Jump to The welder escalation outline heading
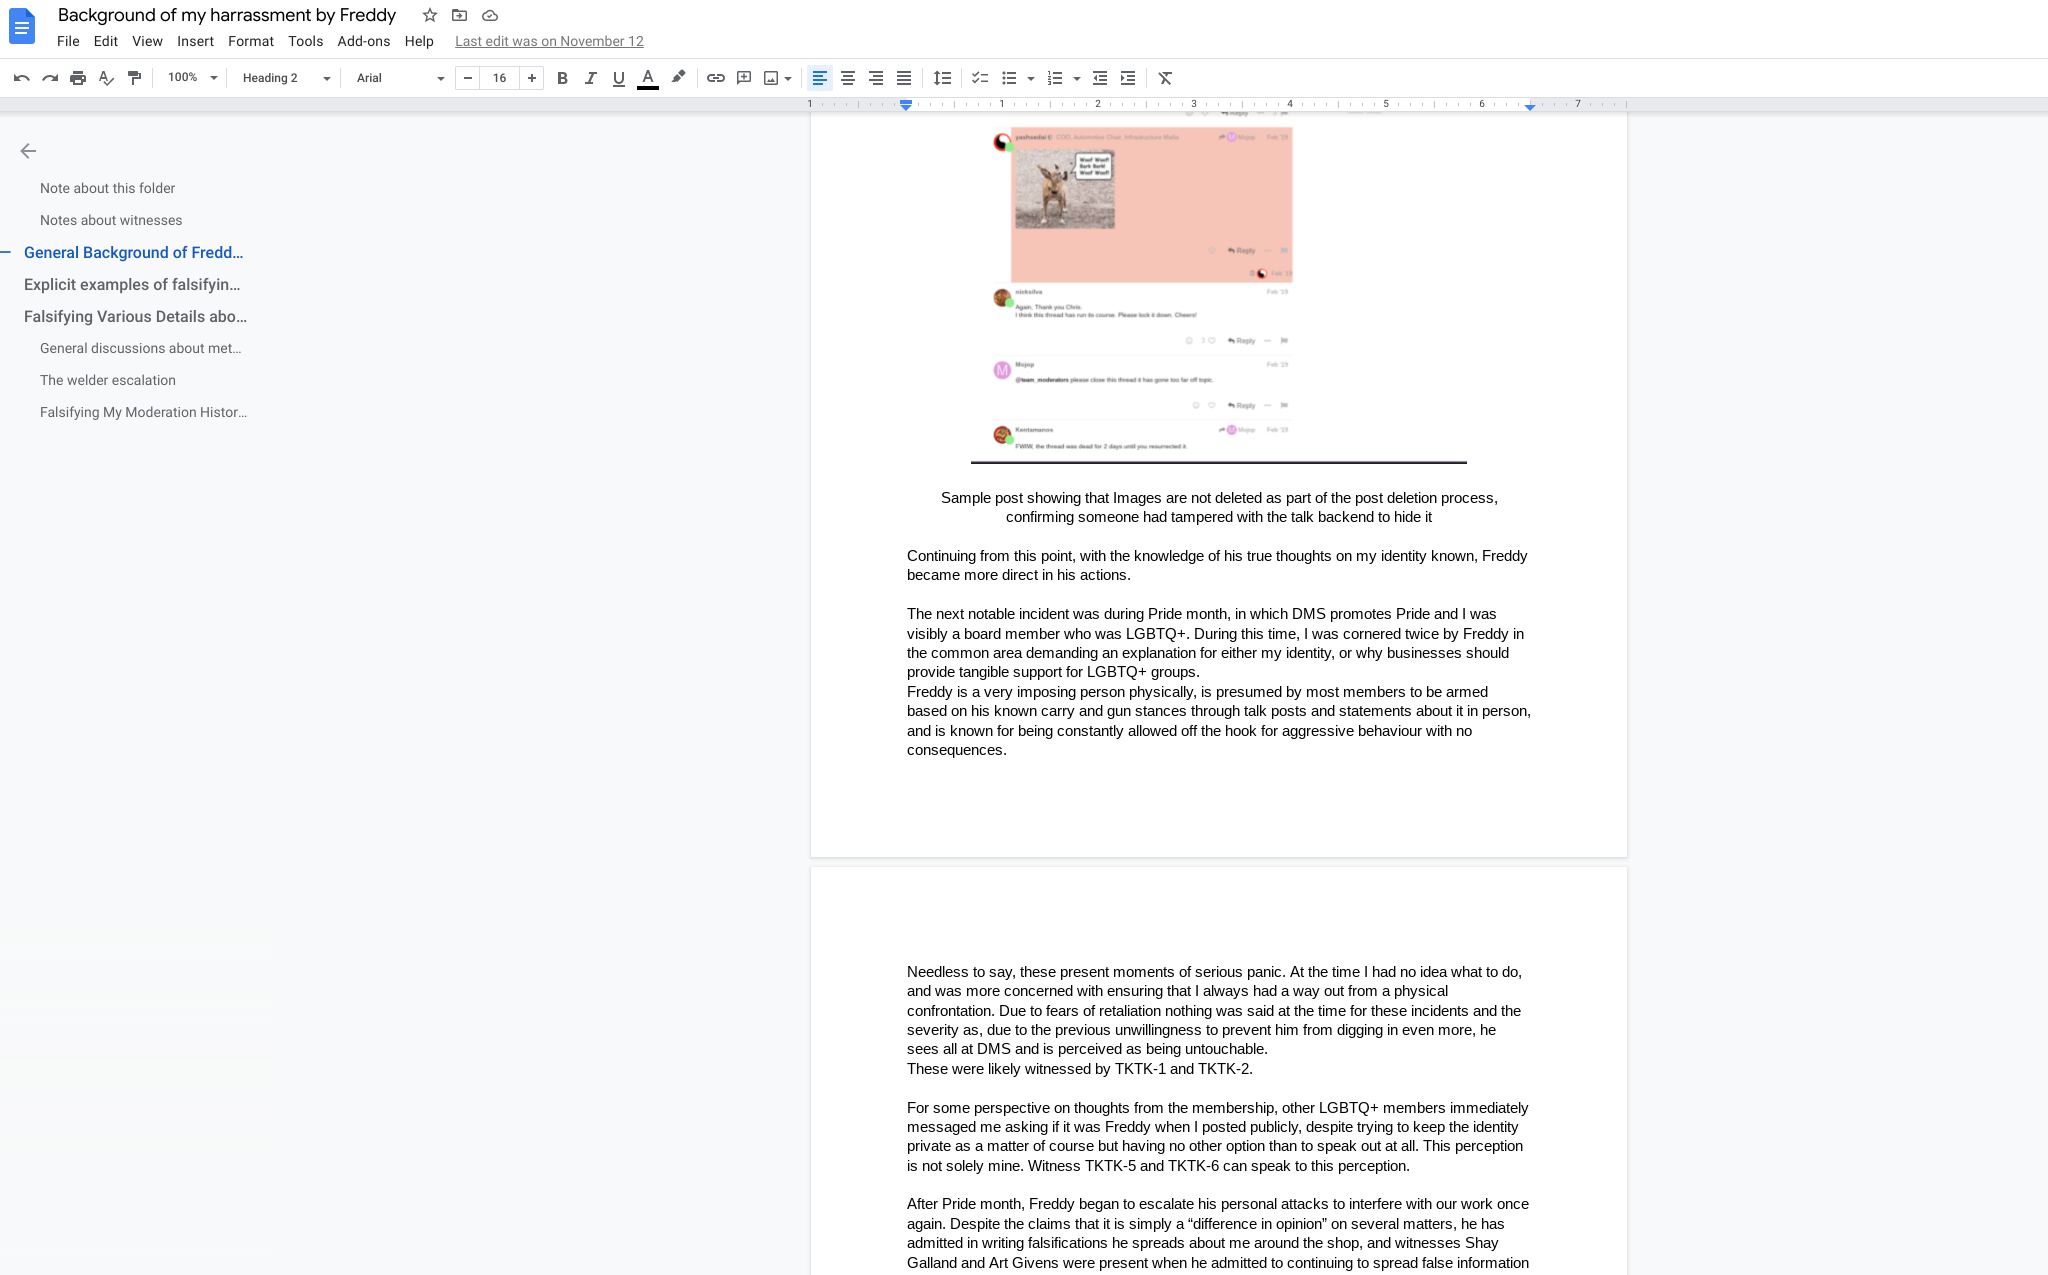Viewport: 2048px width, 1275px height. click(x=108, y=380)
